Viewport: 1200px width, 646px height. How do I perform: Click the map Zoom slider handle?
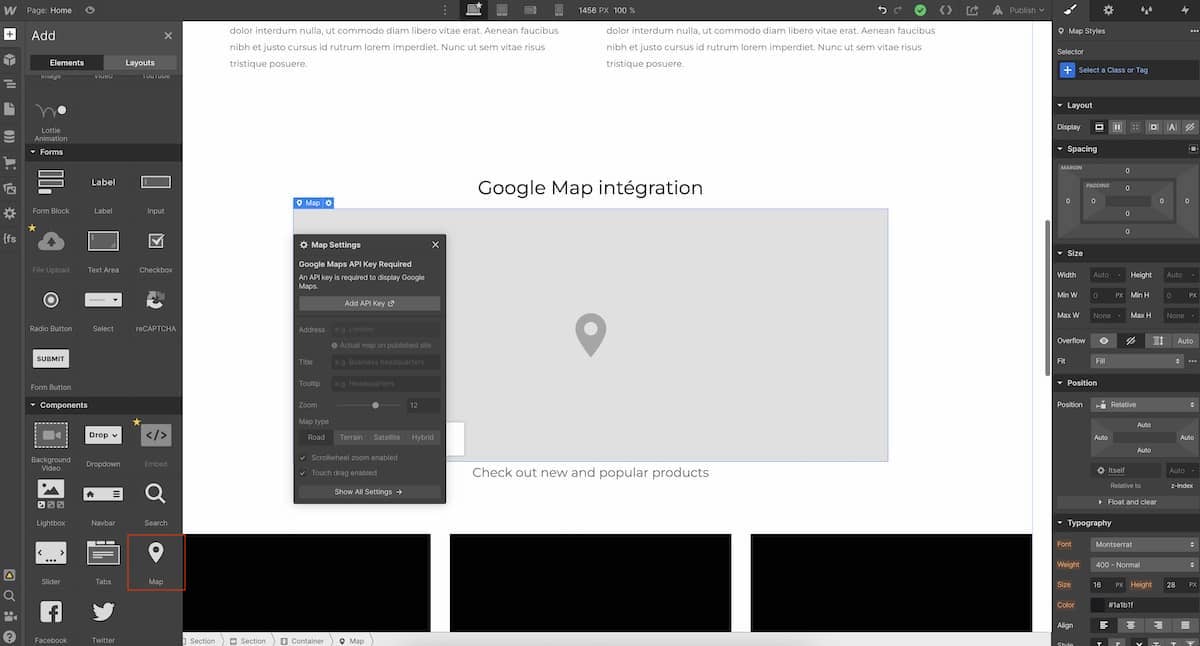point(376,405)
